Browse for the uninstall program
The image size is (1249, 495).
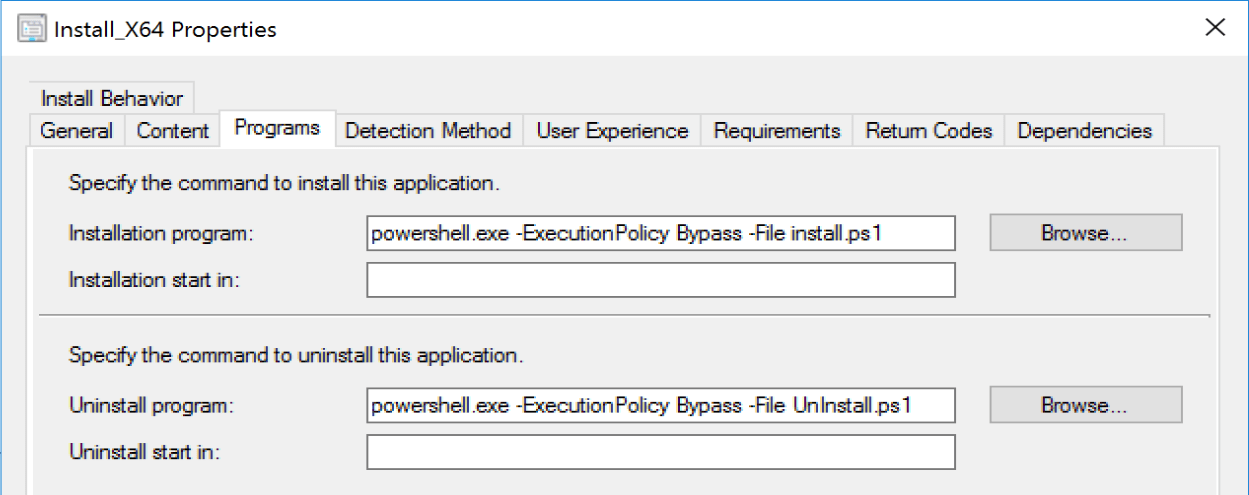(1085, 405)
